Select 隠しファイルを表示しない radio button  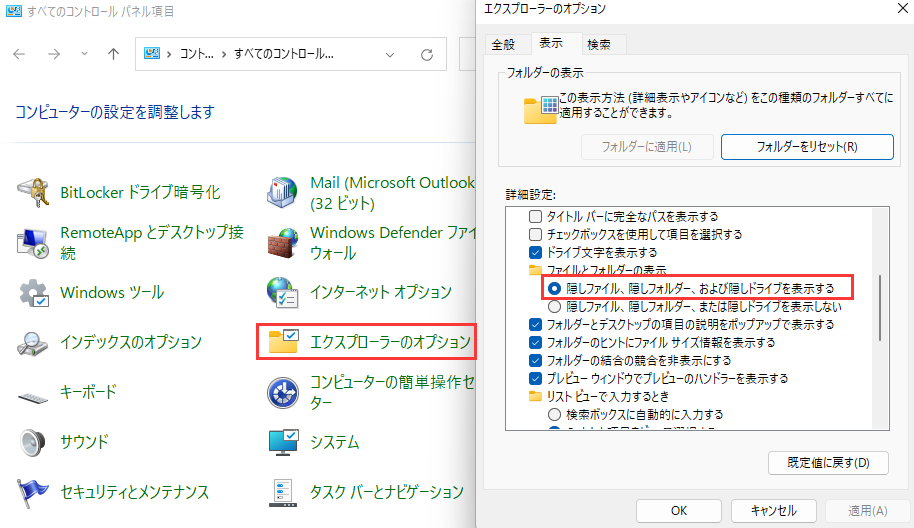[x=554, y=306]
